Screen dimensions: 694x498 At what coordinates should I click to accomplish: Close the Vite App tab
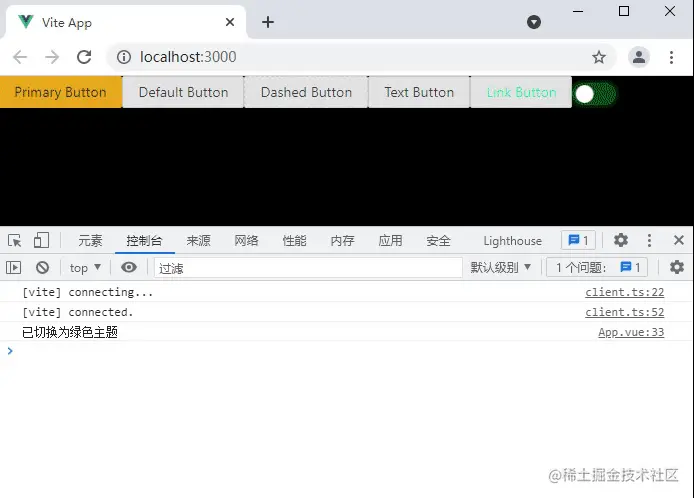pyautogui.click(x=230, y=22)
